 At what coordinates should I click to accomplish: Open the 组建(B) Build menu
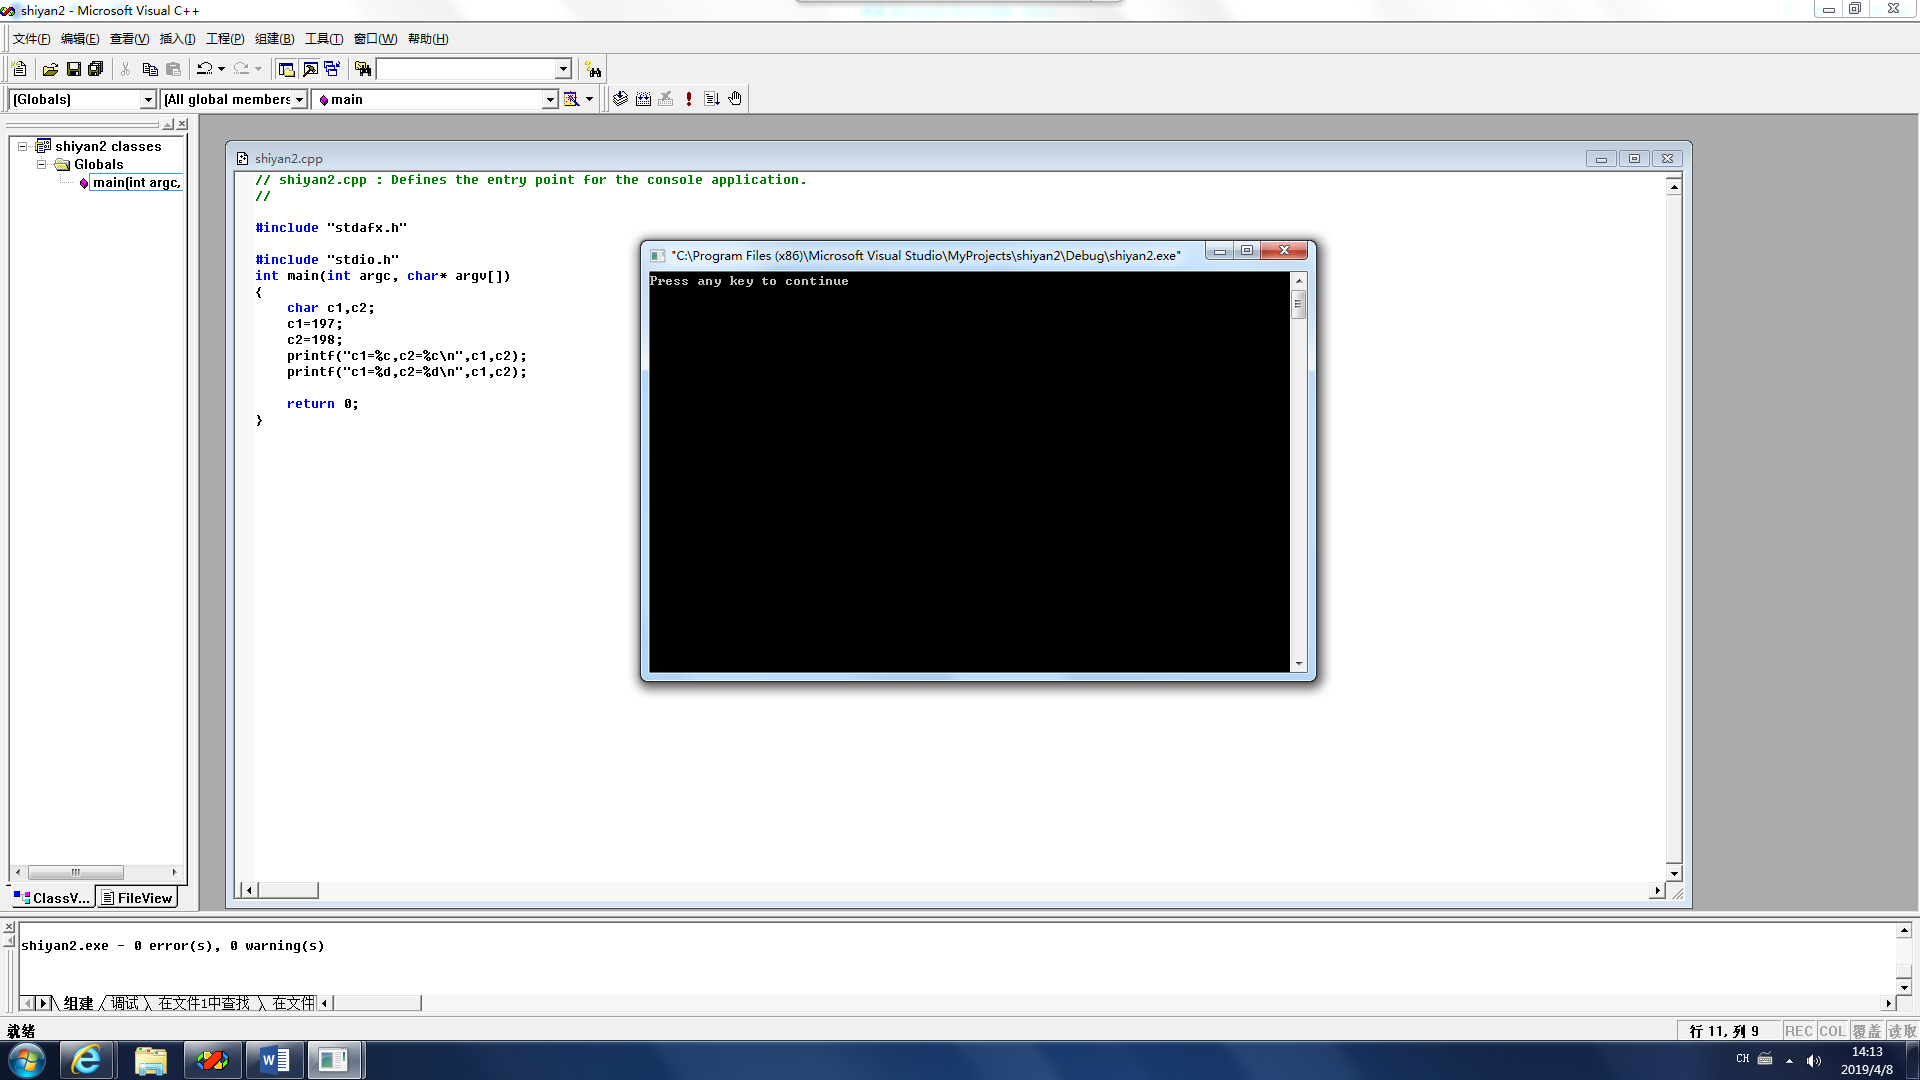pyautogui.click(x=274, y=39)
